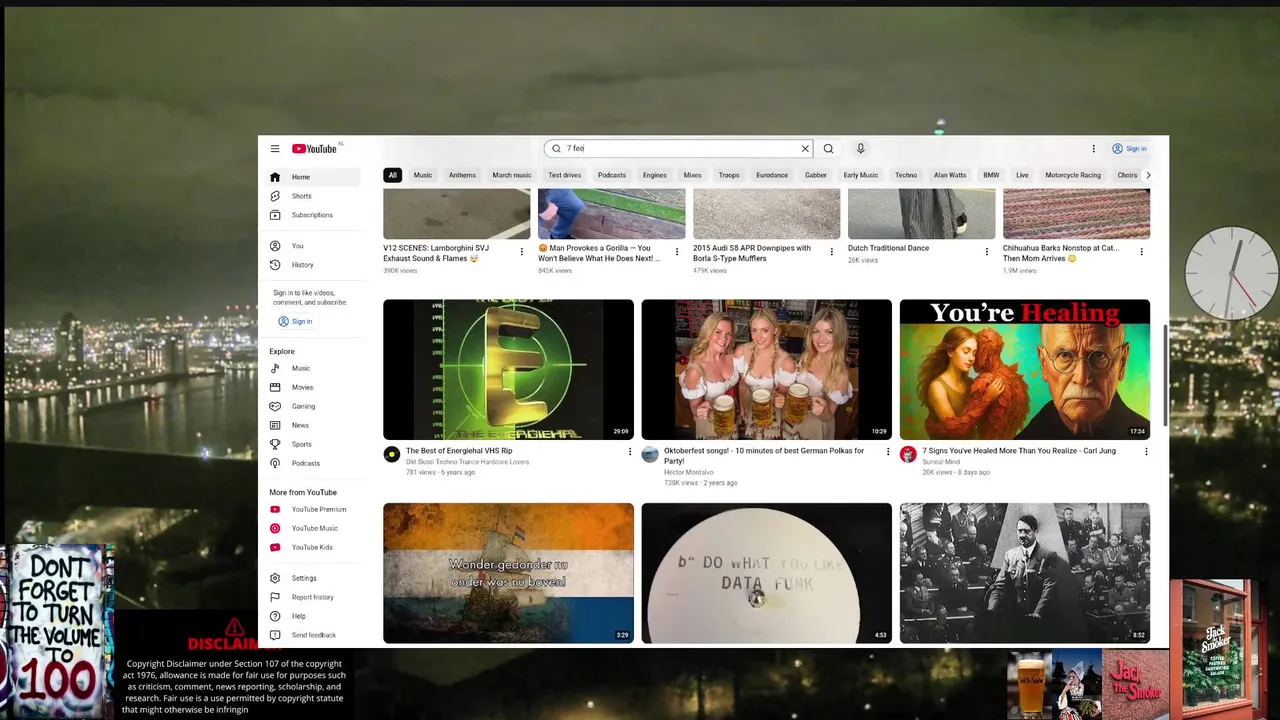Select the March music filter chip
The width and height of the screenshot is (1280, 720).
click(x=511, y=175)
